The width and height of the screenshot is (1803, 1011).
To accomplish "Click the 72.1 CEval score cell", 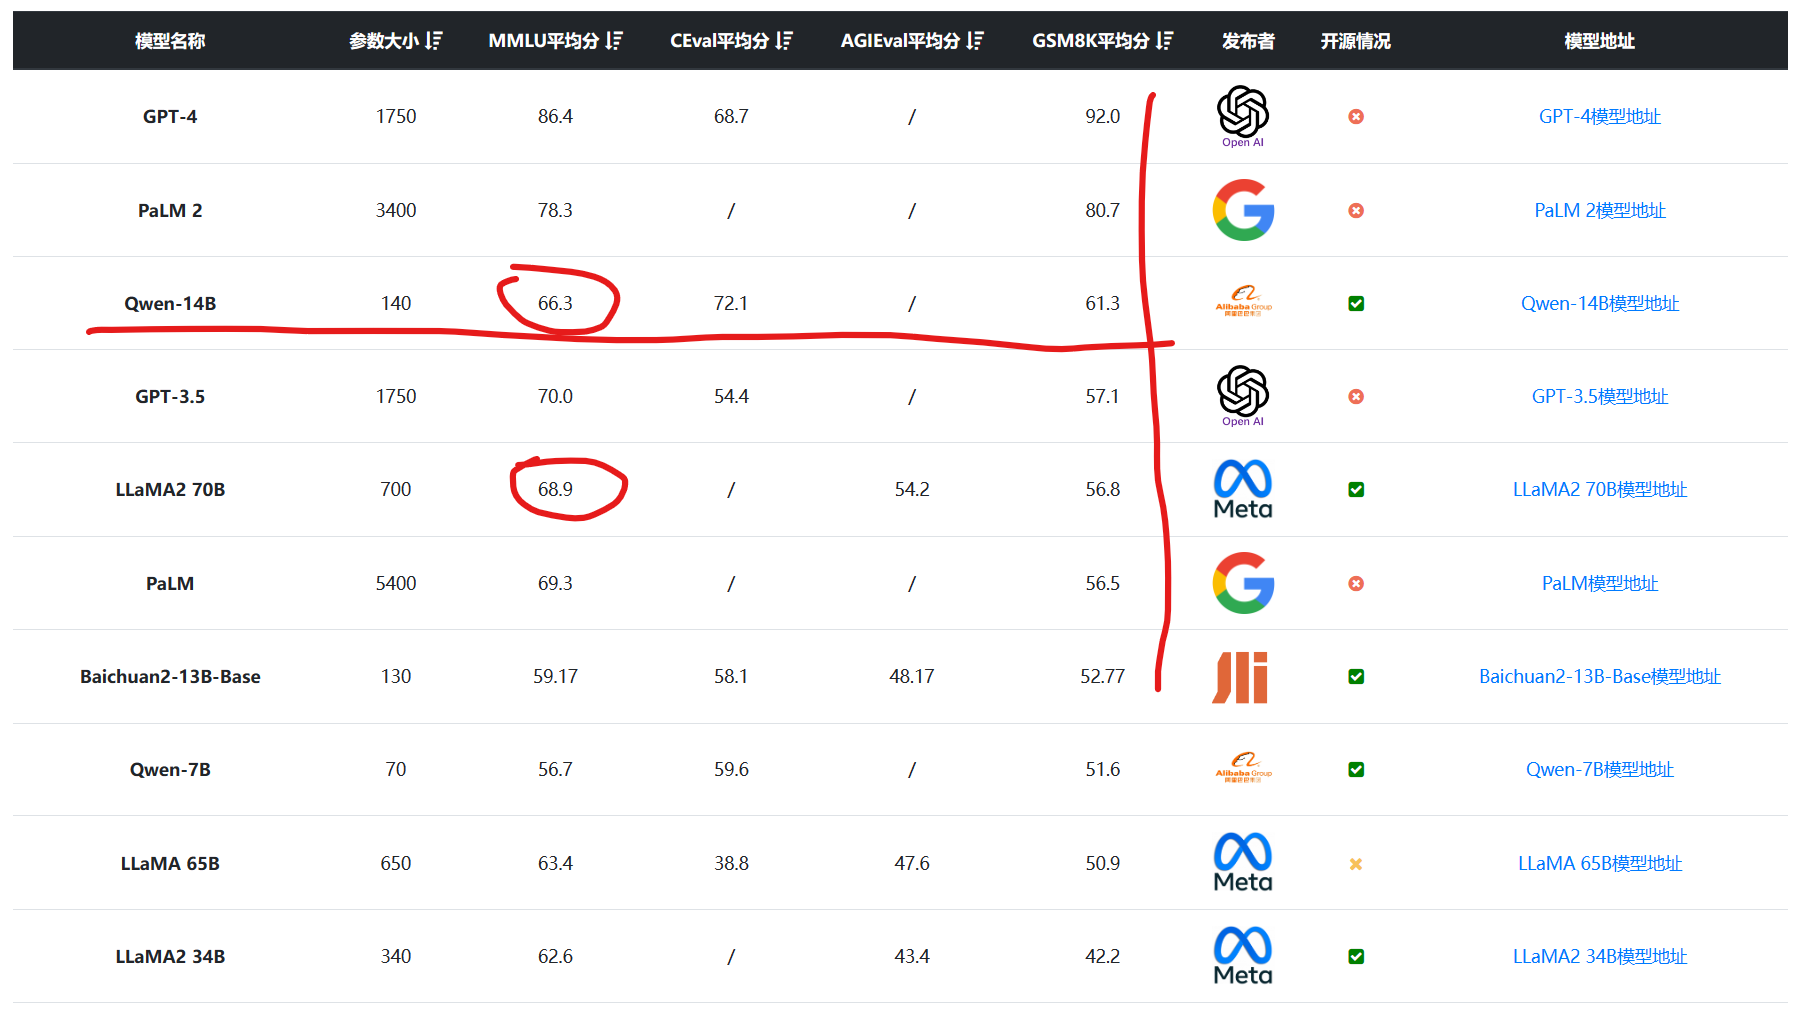I will (731, 303).
